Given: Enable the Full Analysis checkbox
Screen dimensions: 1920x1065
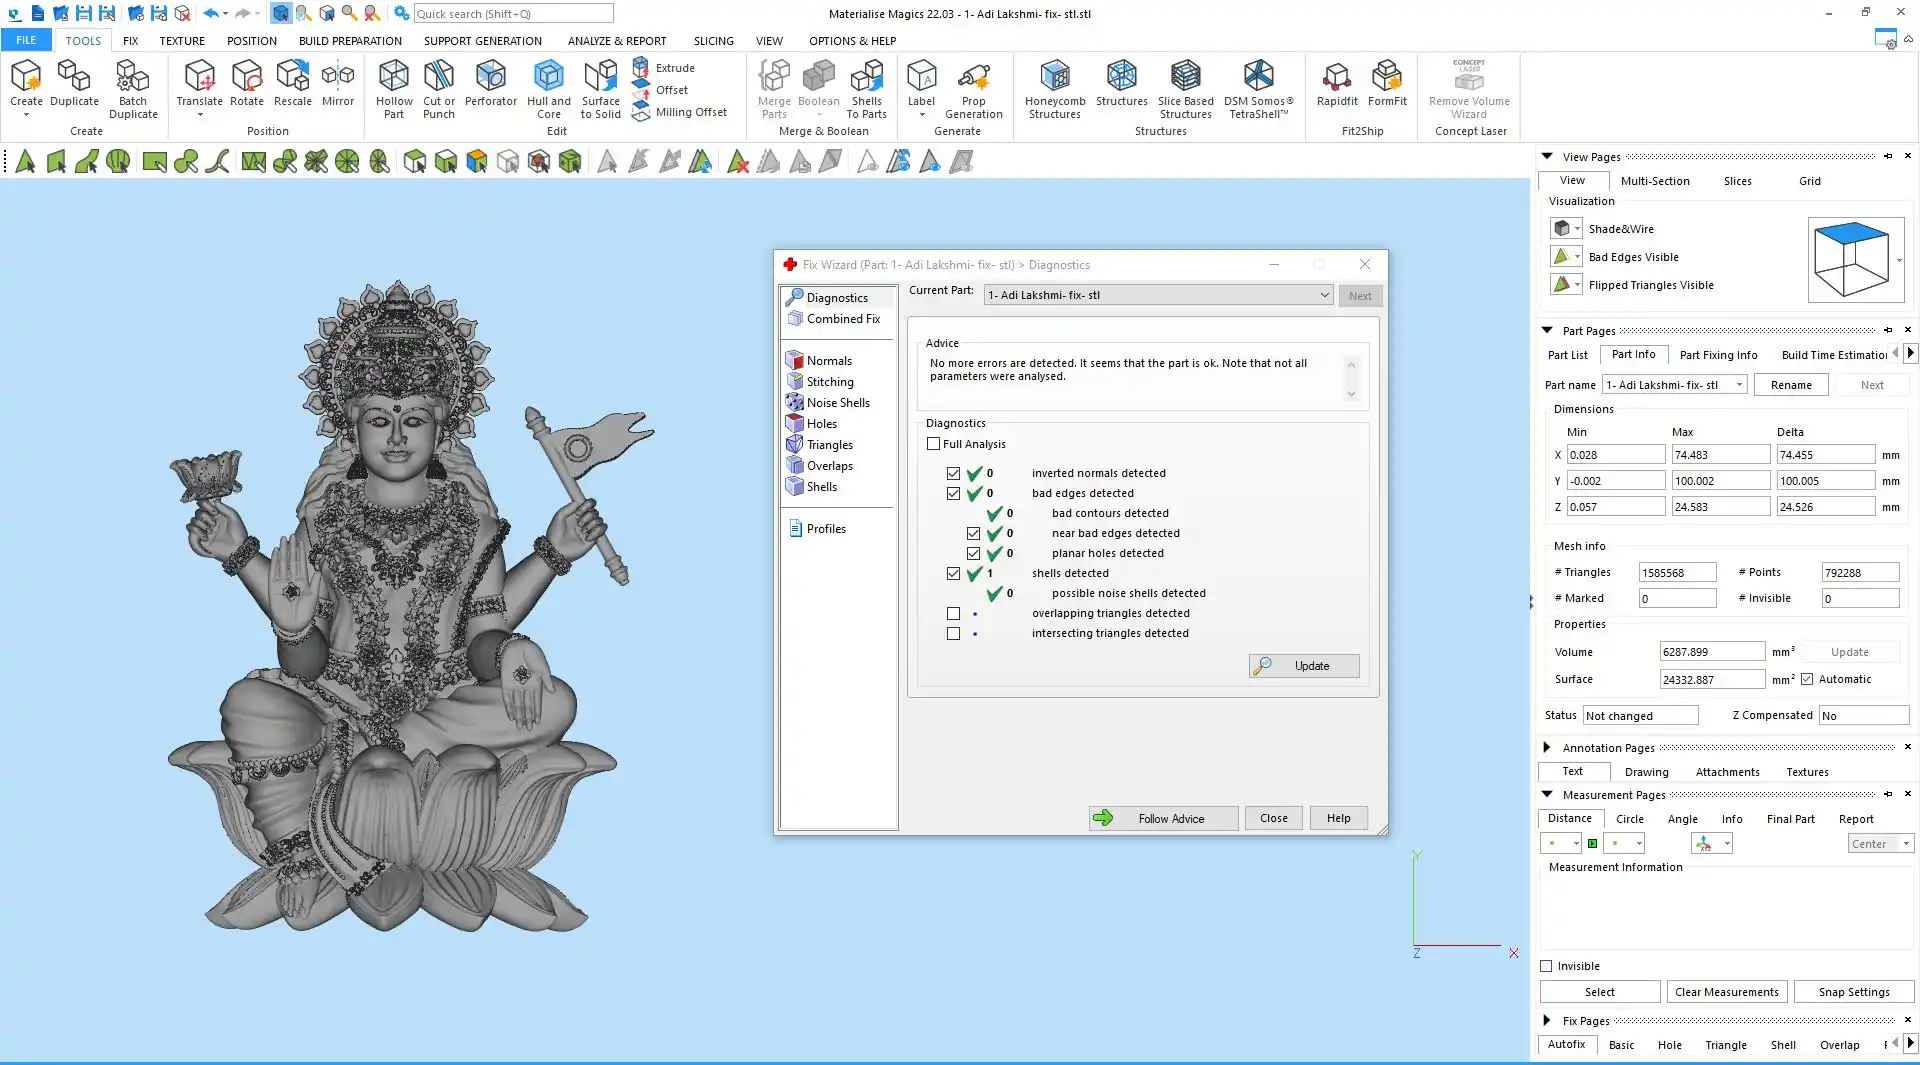Looking at the screenshot, I should pos(933,444).
